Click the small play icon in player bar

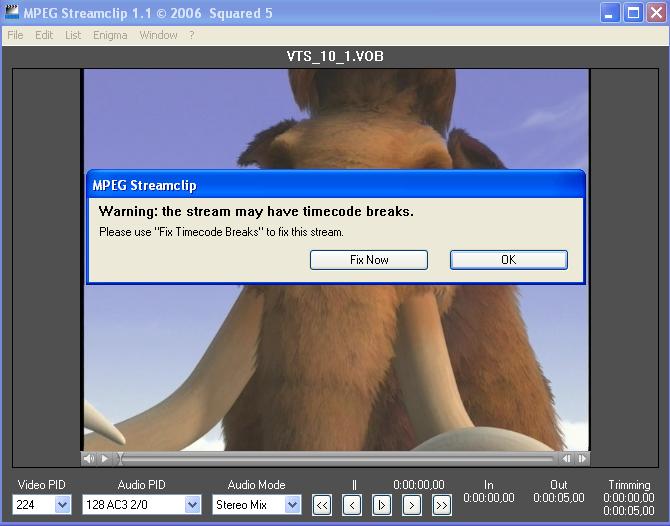(105, 458)
